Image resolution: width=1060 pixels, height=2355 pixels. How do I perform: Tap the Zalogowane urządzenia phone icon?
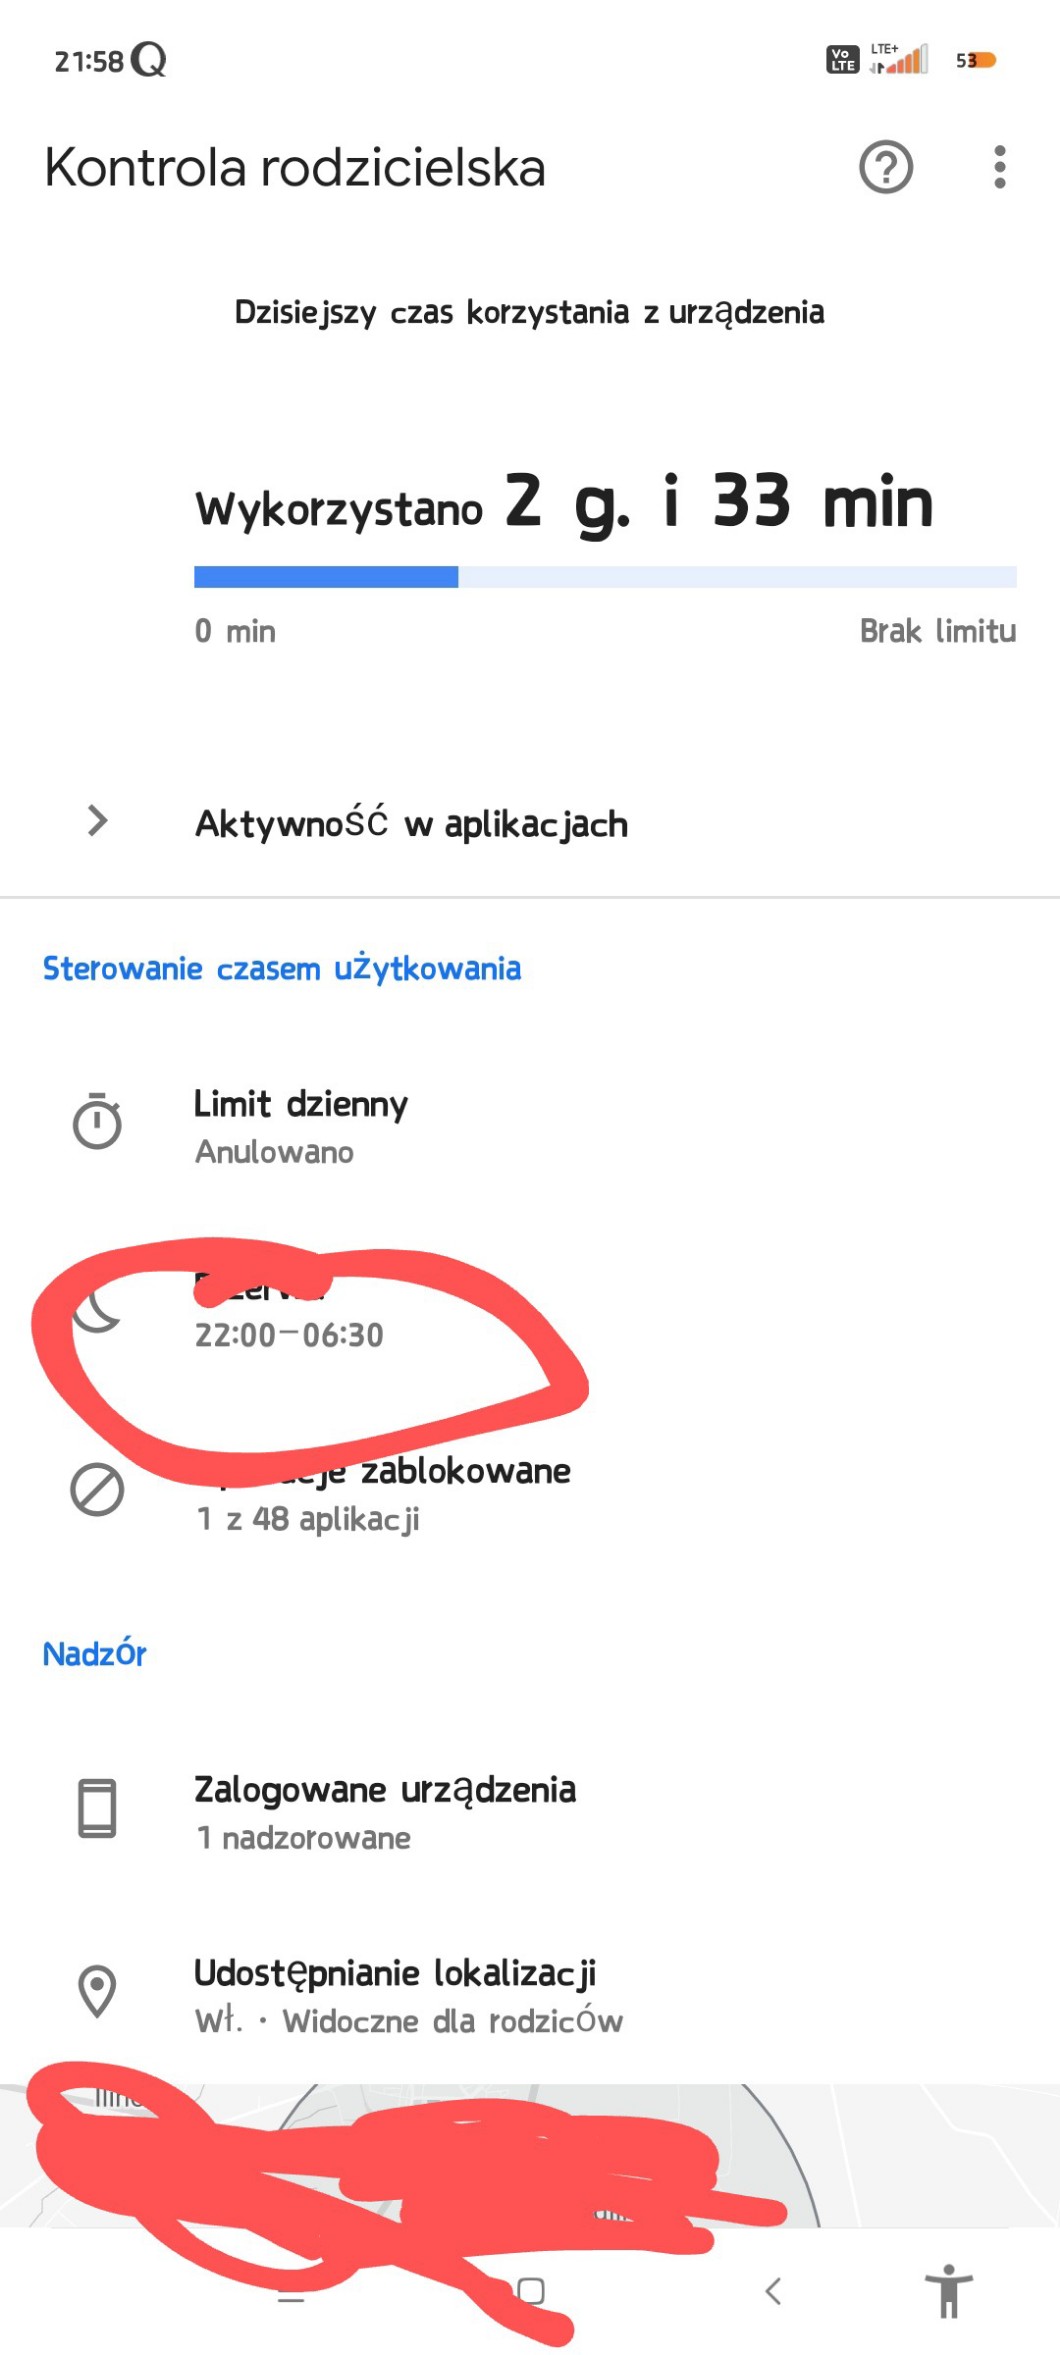97,1808
